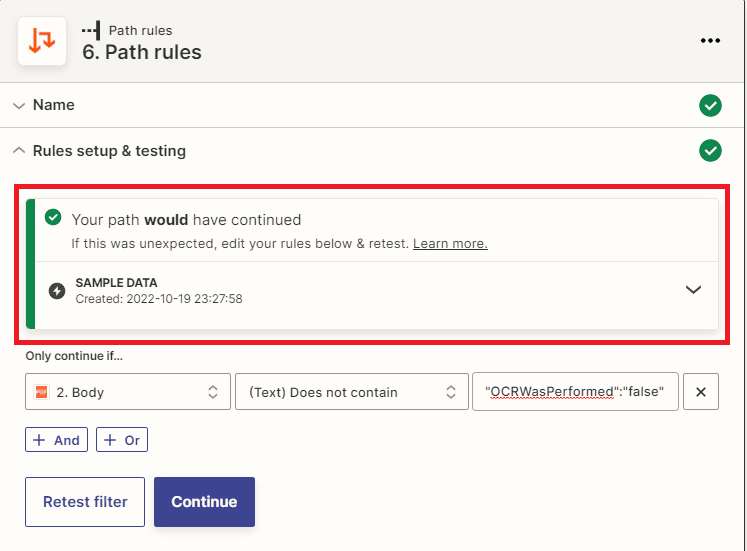Open the Learn more link

pos(450,243)
